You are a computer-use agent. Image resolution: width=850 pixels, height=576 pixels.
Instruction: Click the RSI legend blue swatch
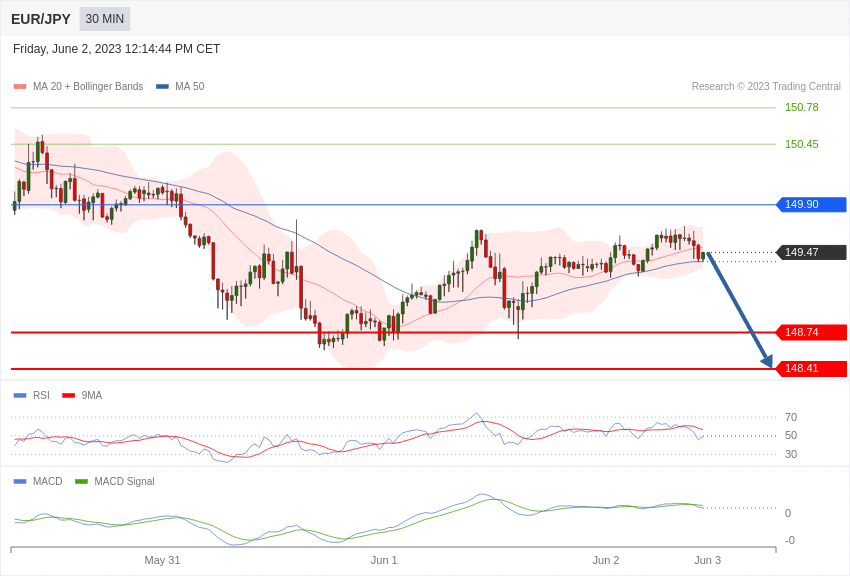pos(20,396)
